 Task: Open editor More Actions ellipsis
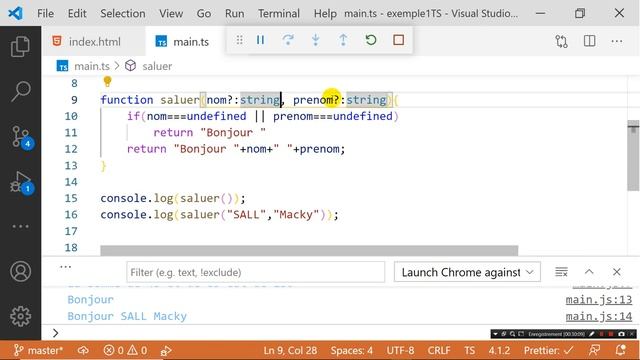point(617,41)
